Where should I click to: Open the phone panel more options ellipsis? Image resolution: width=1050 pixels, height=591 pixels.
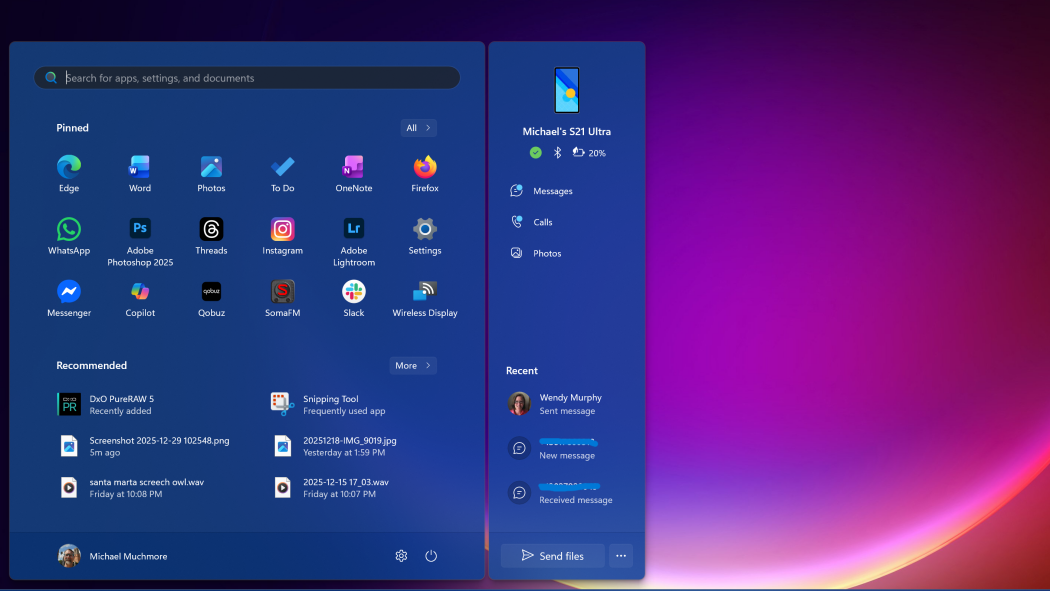621,556
